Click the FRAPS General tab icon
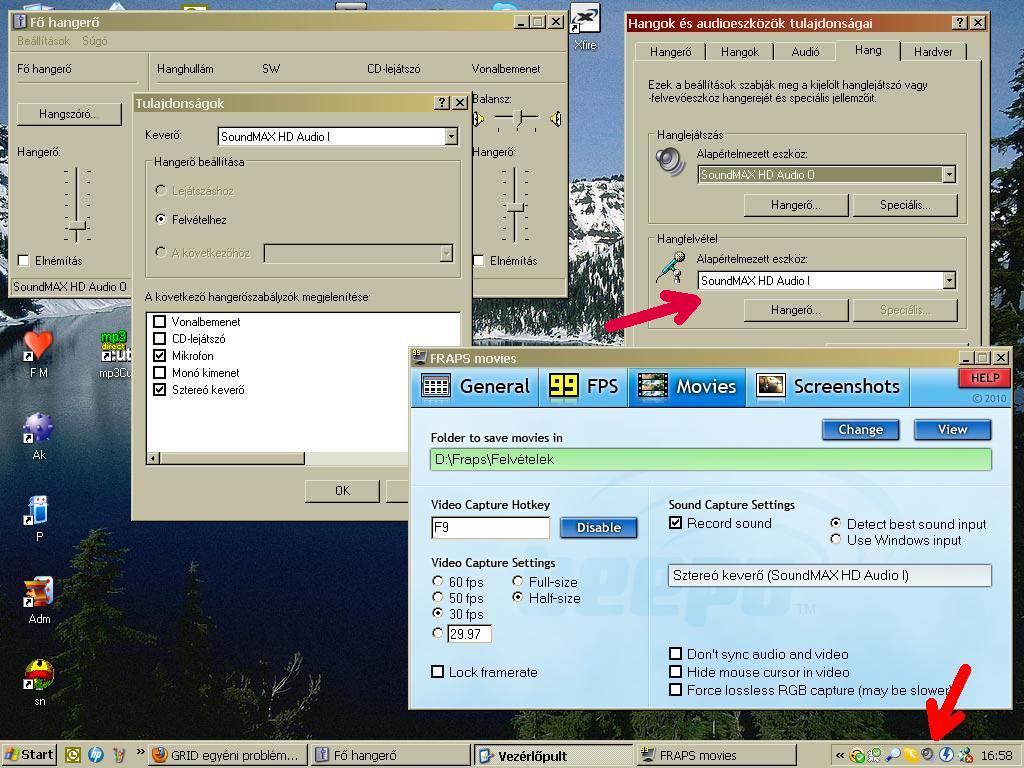1024x768 pixels. click(436, 386)
